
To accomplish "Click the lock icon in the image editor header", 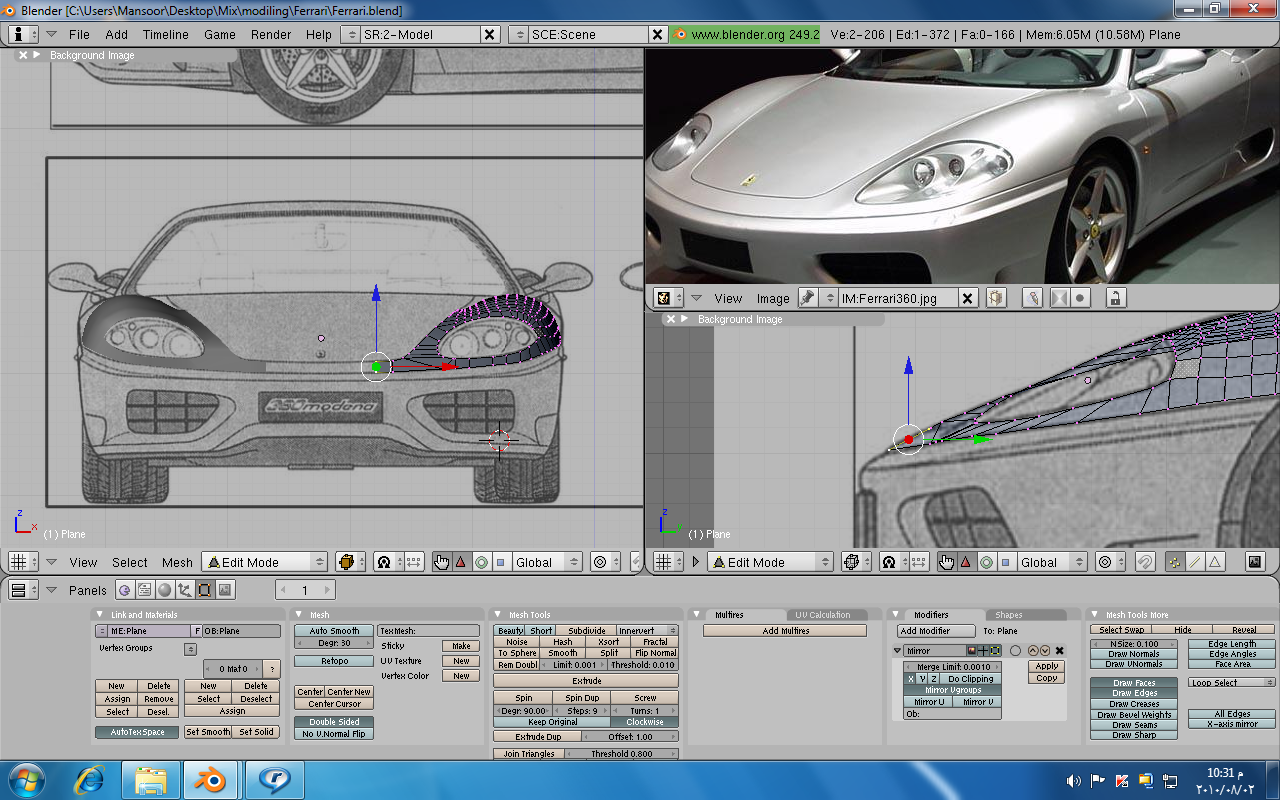I will [1116, 298].
